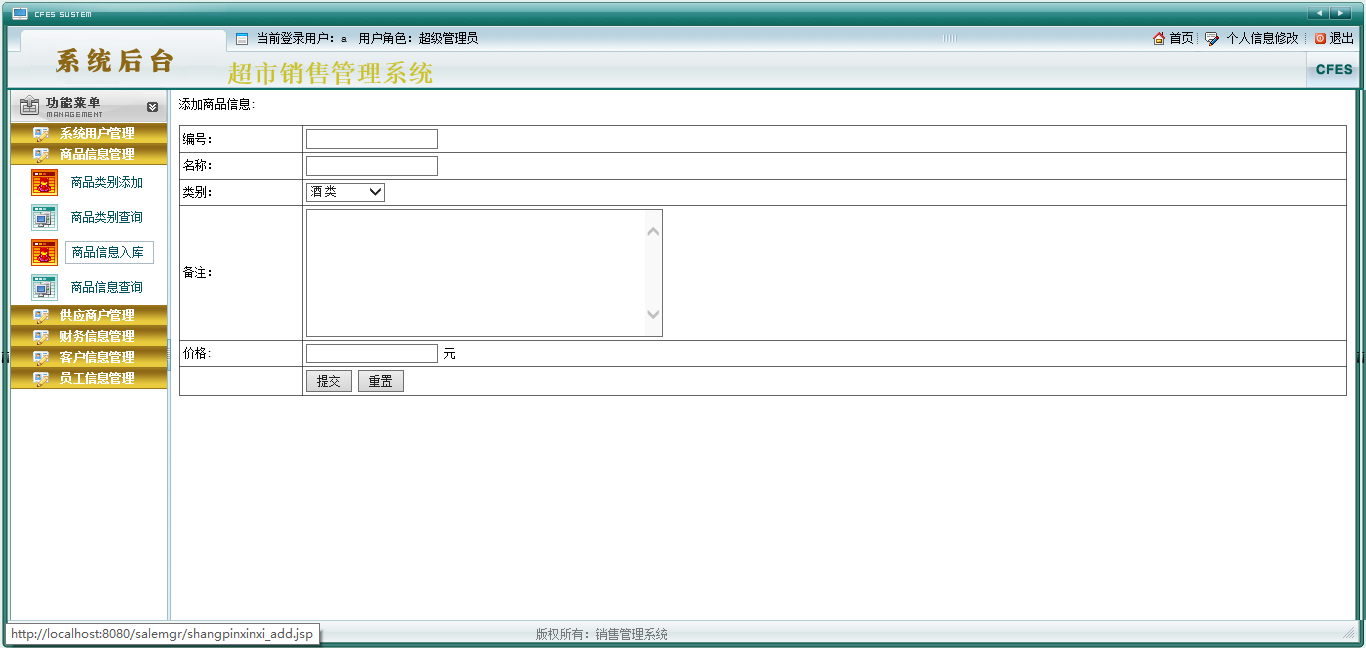Click the 商品类别添加 icon
This screenshot has height=648, width=1366.
click(x=44, y=182)
